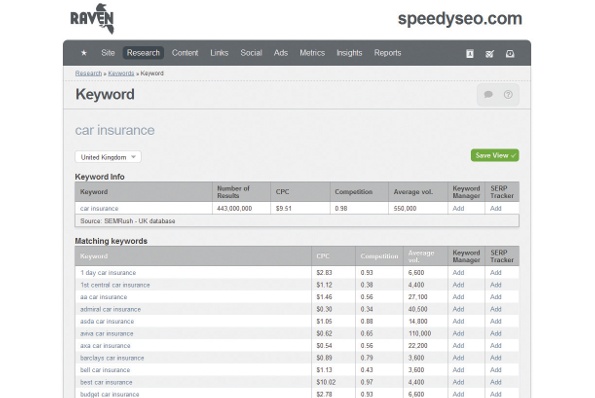
Task: Add 1 day car insurance to SERP Tracker
Action: coord(496,273)
